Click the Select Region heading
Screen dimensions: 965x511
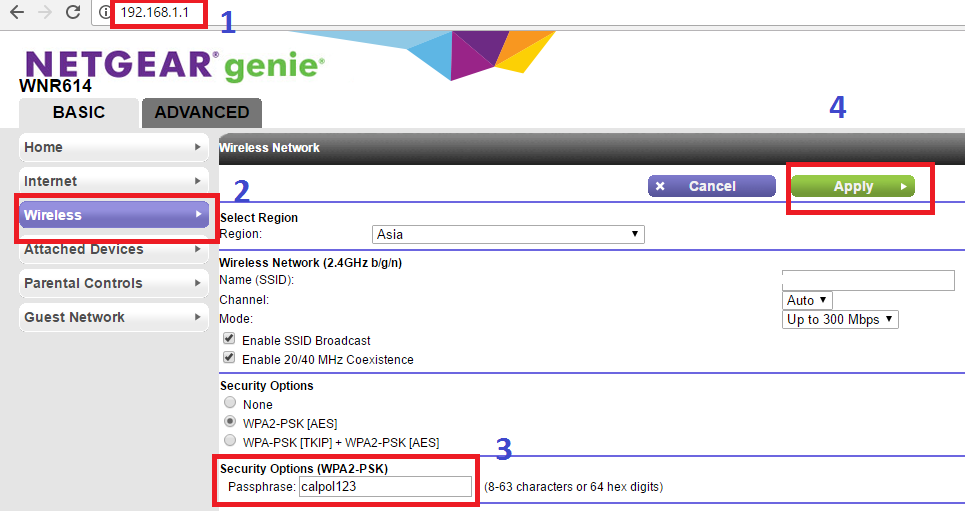[x=258, y=218]
